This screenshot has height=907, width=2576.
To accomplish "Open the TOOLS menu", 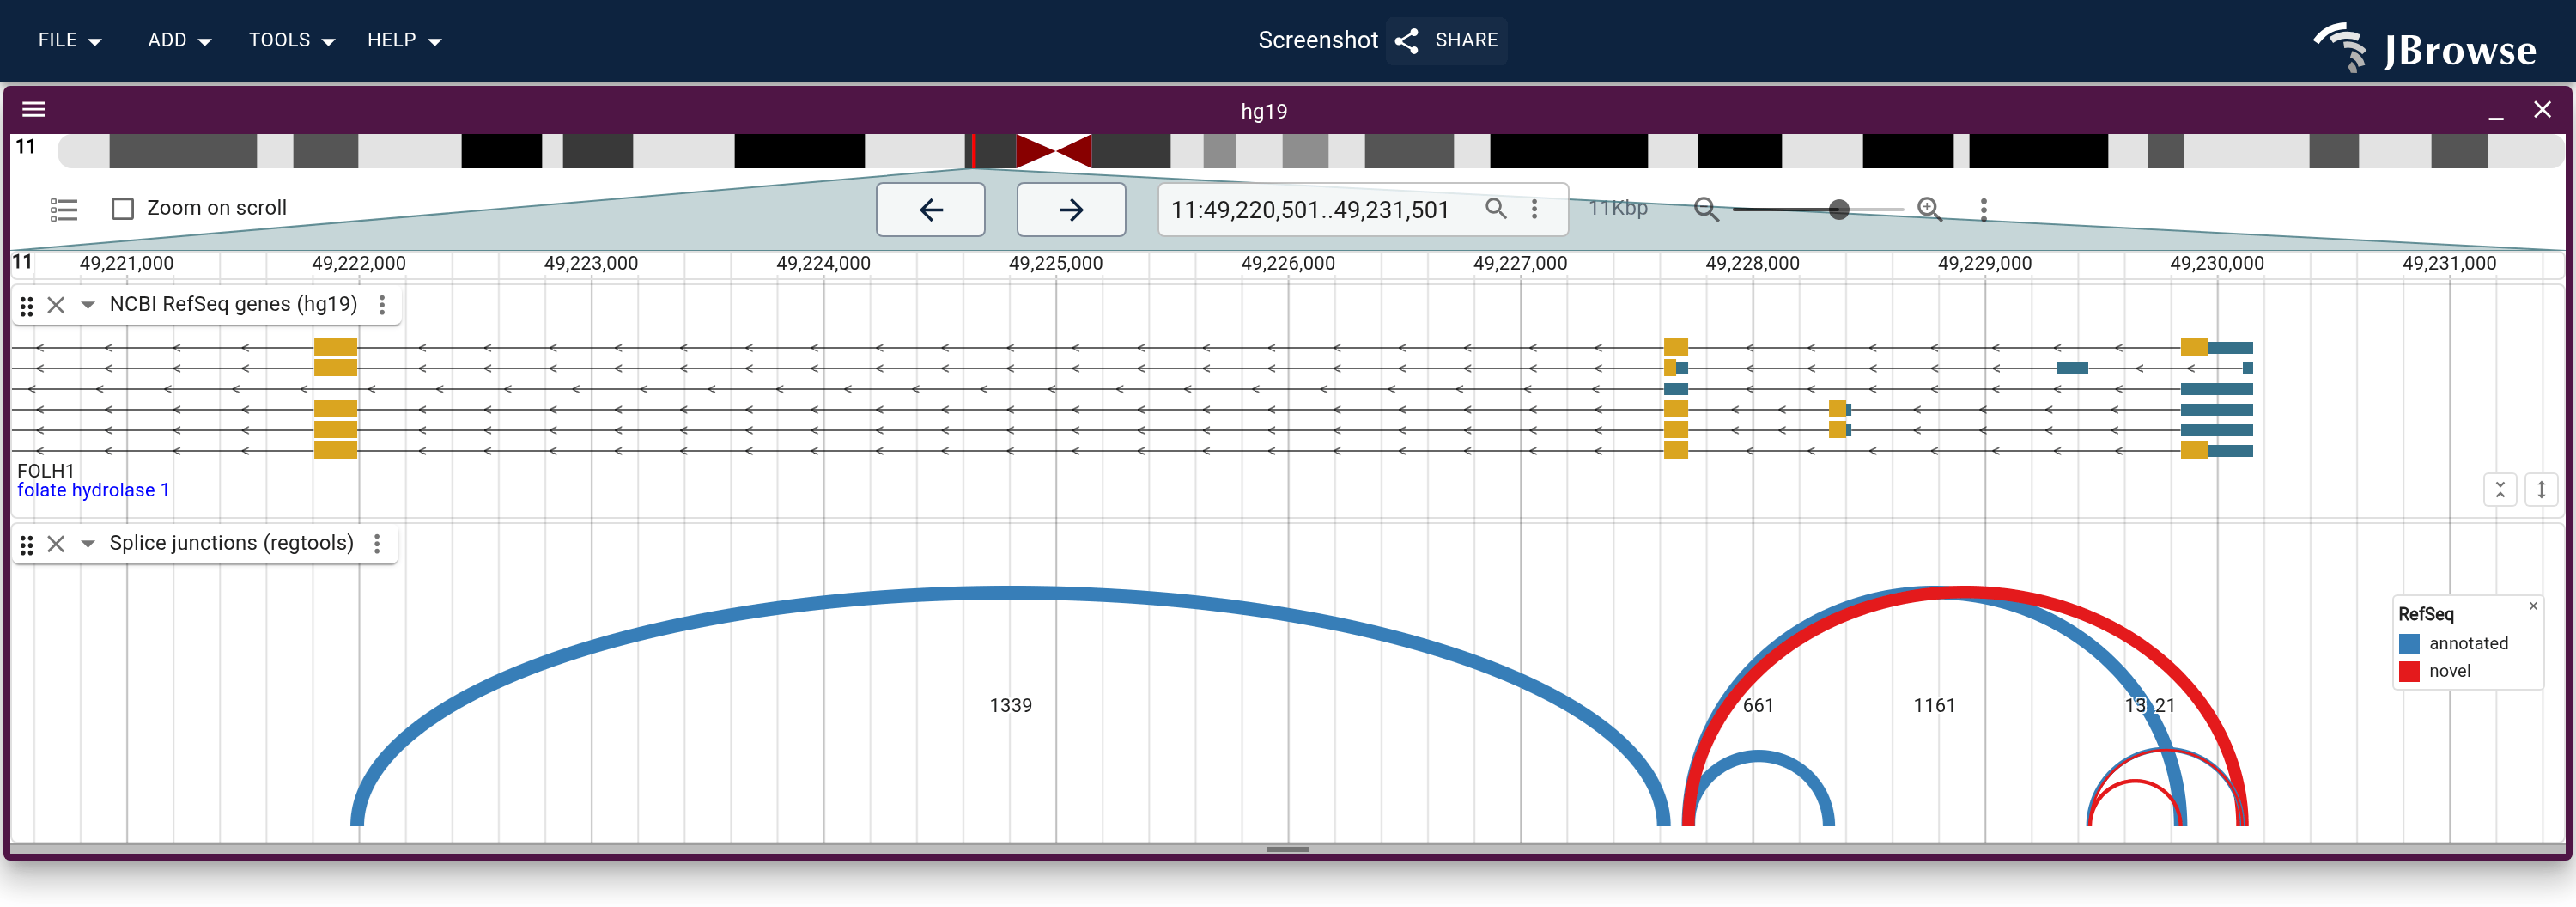I will pyautogui.click(x=291, y=40).
